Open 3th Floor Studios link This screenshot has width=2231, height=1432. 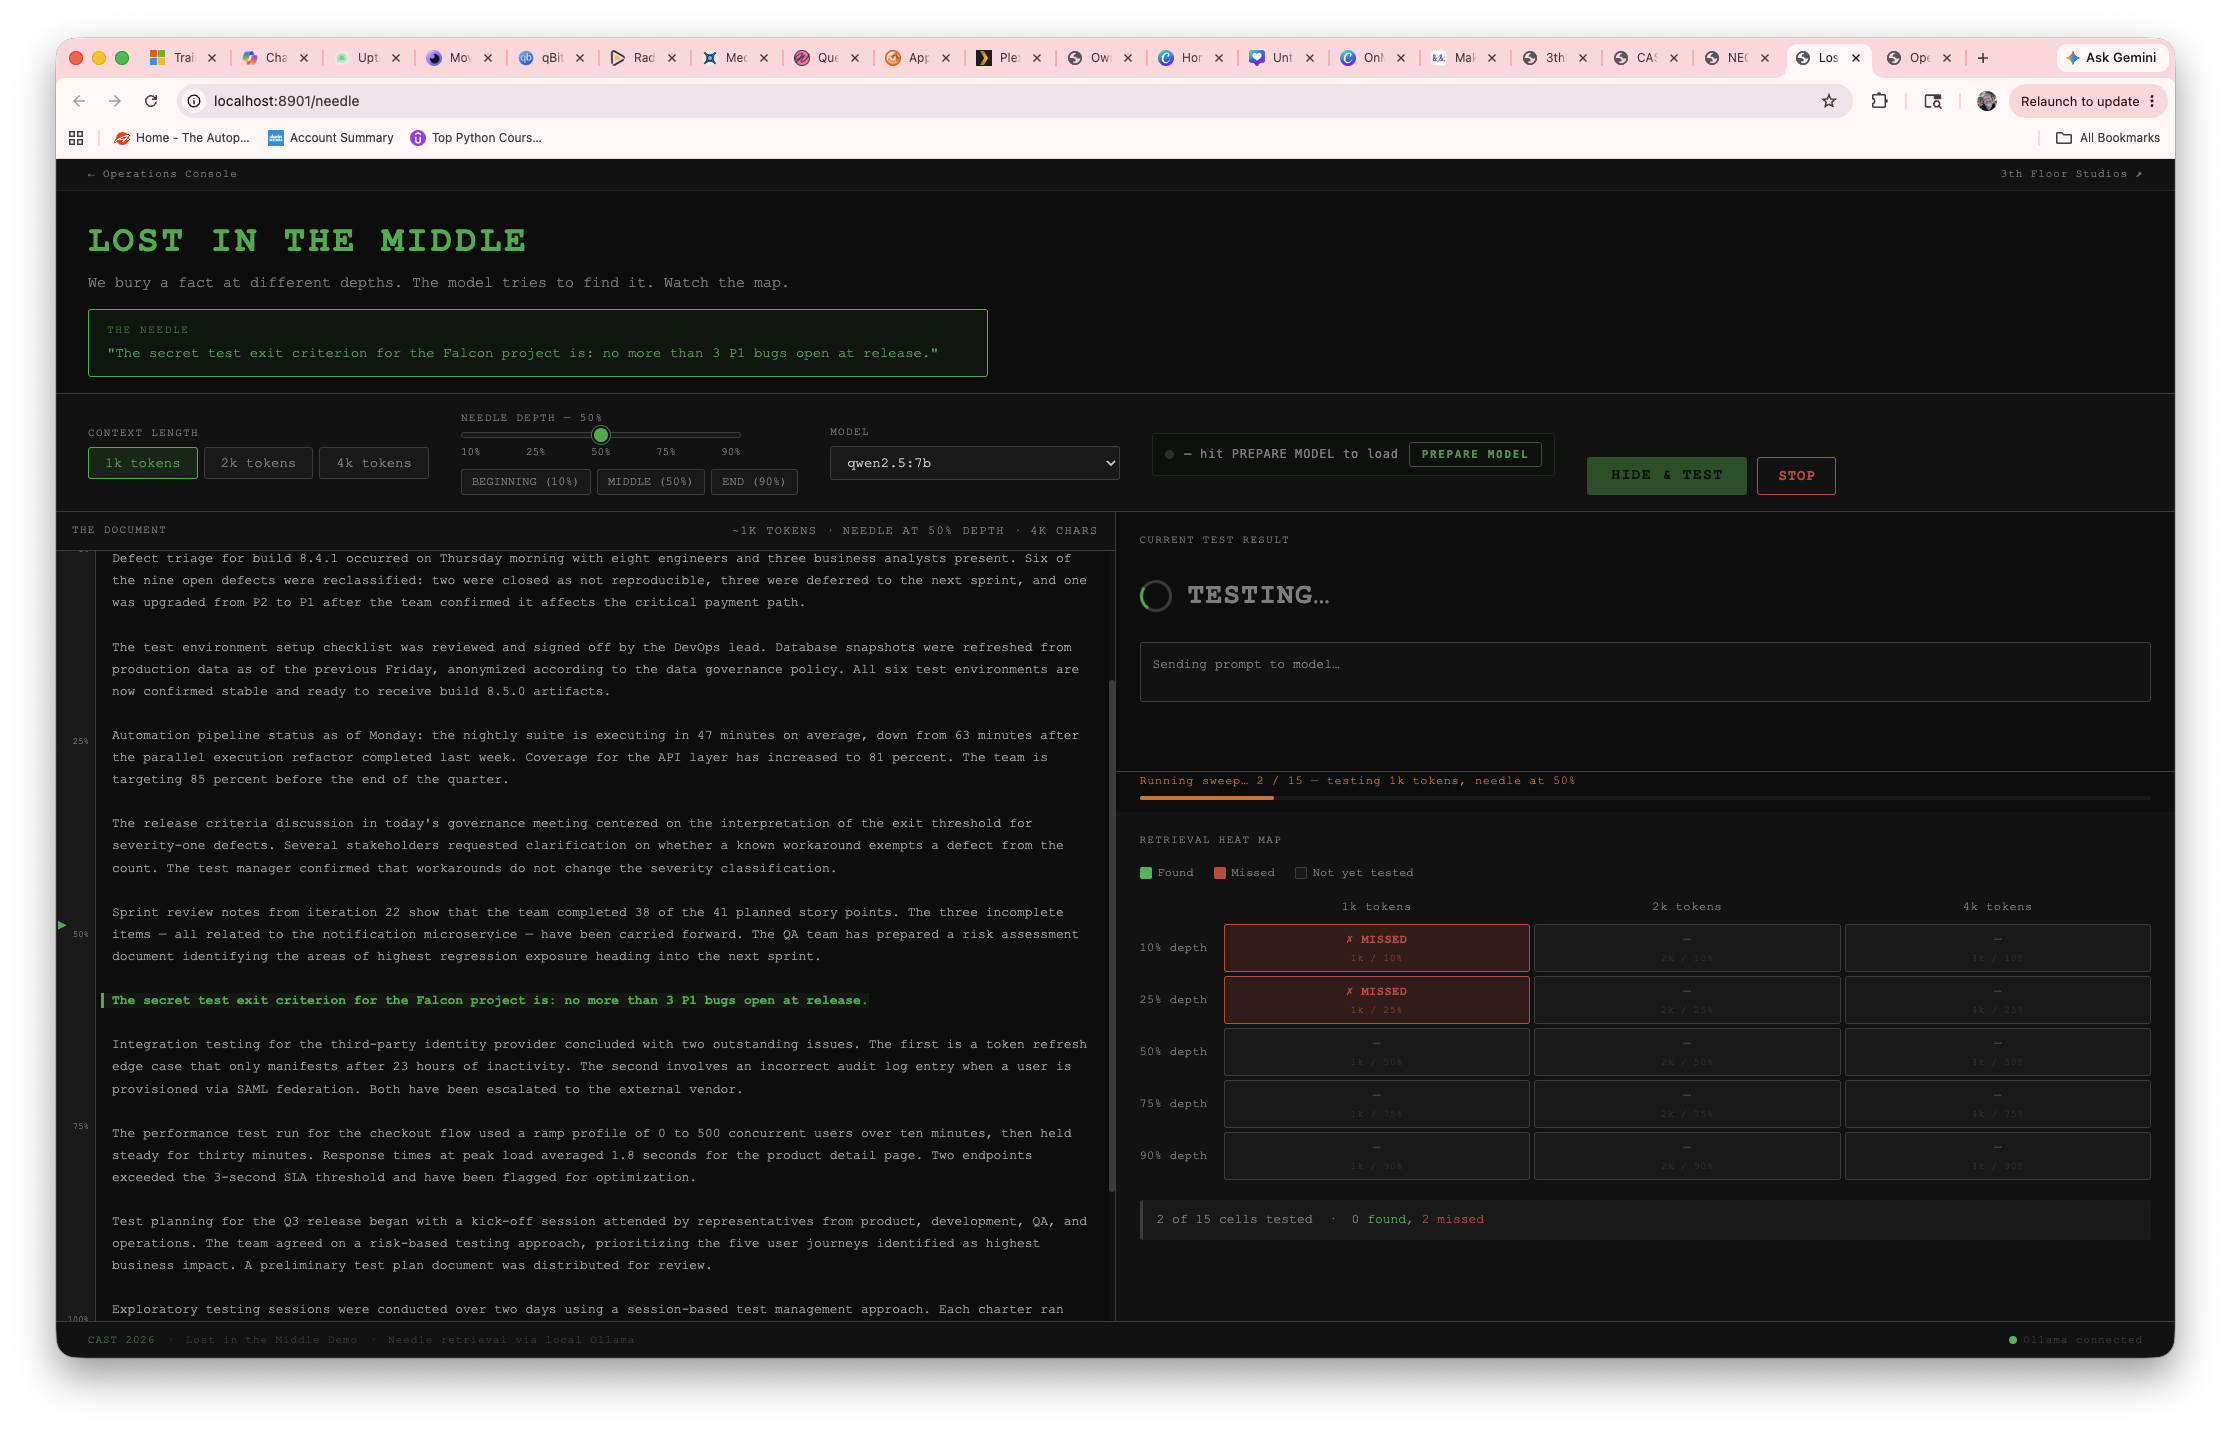(x=2071, y=174)
